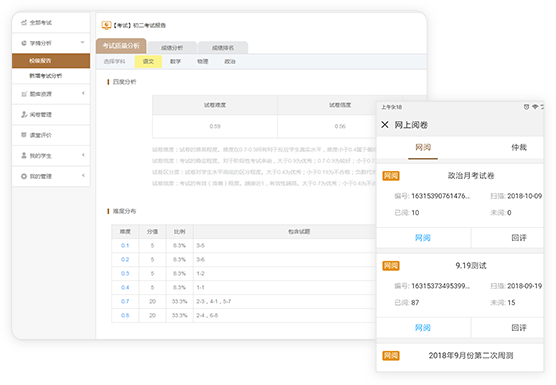Open difficulty link 0.1 in table

coord(125,246)
